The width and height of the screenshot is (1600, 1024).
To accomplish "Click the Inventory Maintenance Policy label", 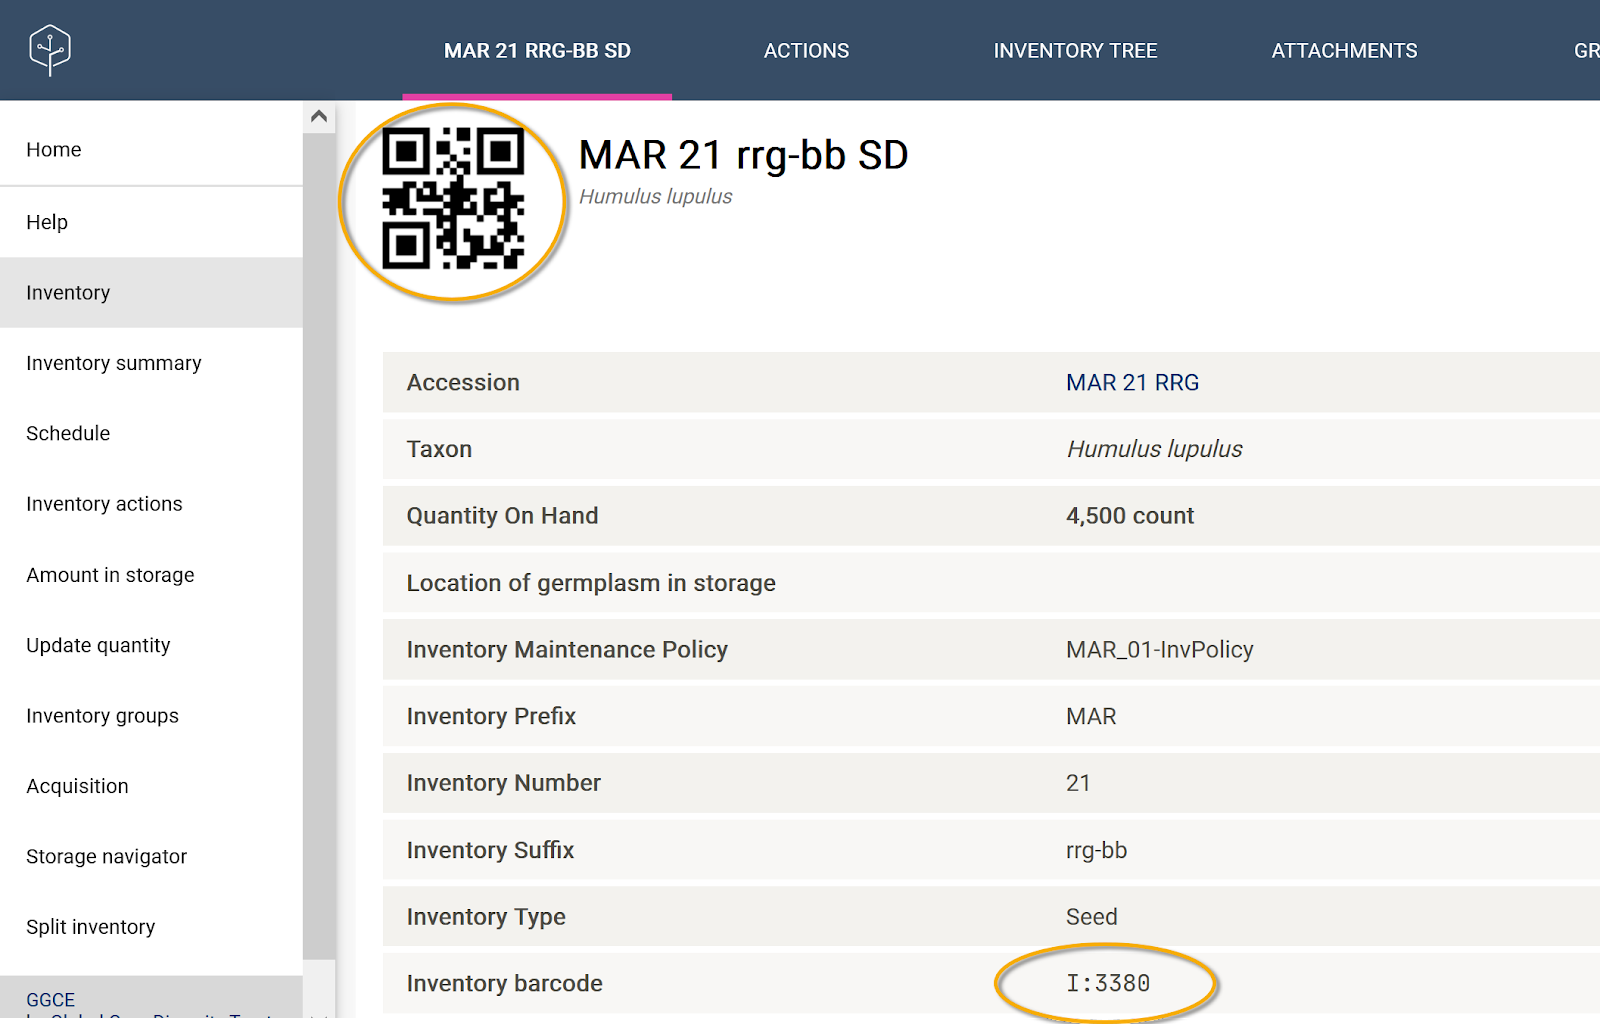I will [x=567, y=650].
